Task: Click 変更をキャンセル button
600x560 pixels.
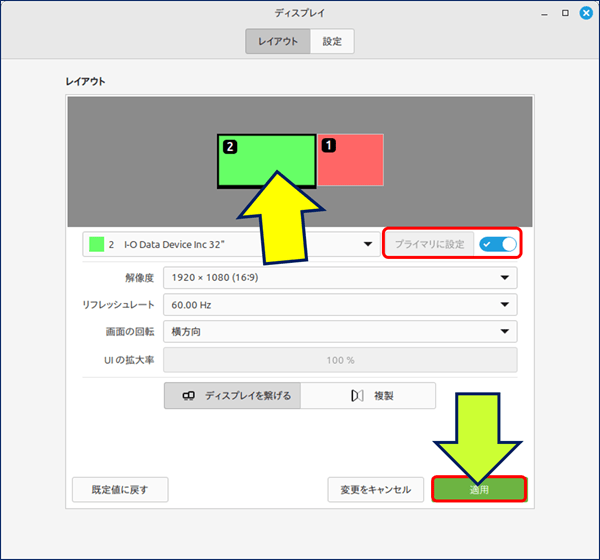Action: pos(376,489)
